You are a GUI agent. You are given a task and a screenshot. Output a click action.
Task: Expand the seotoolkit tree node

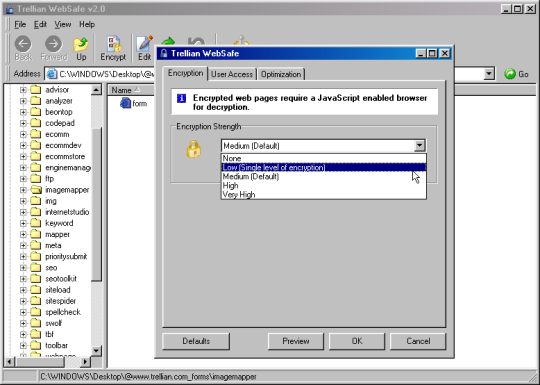click(x=23, y=279)
